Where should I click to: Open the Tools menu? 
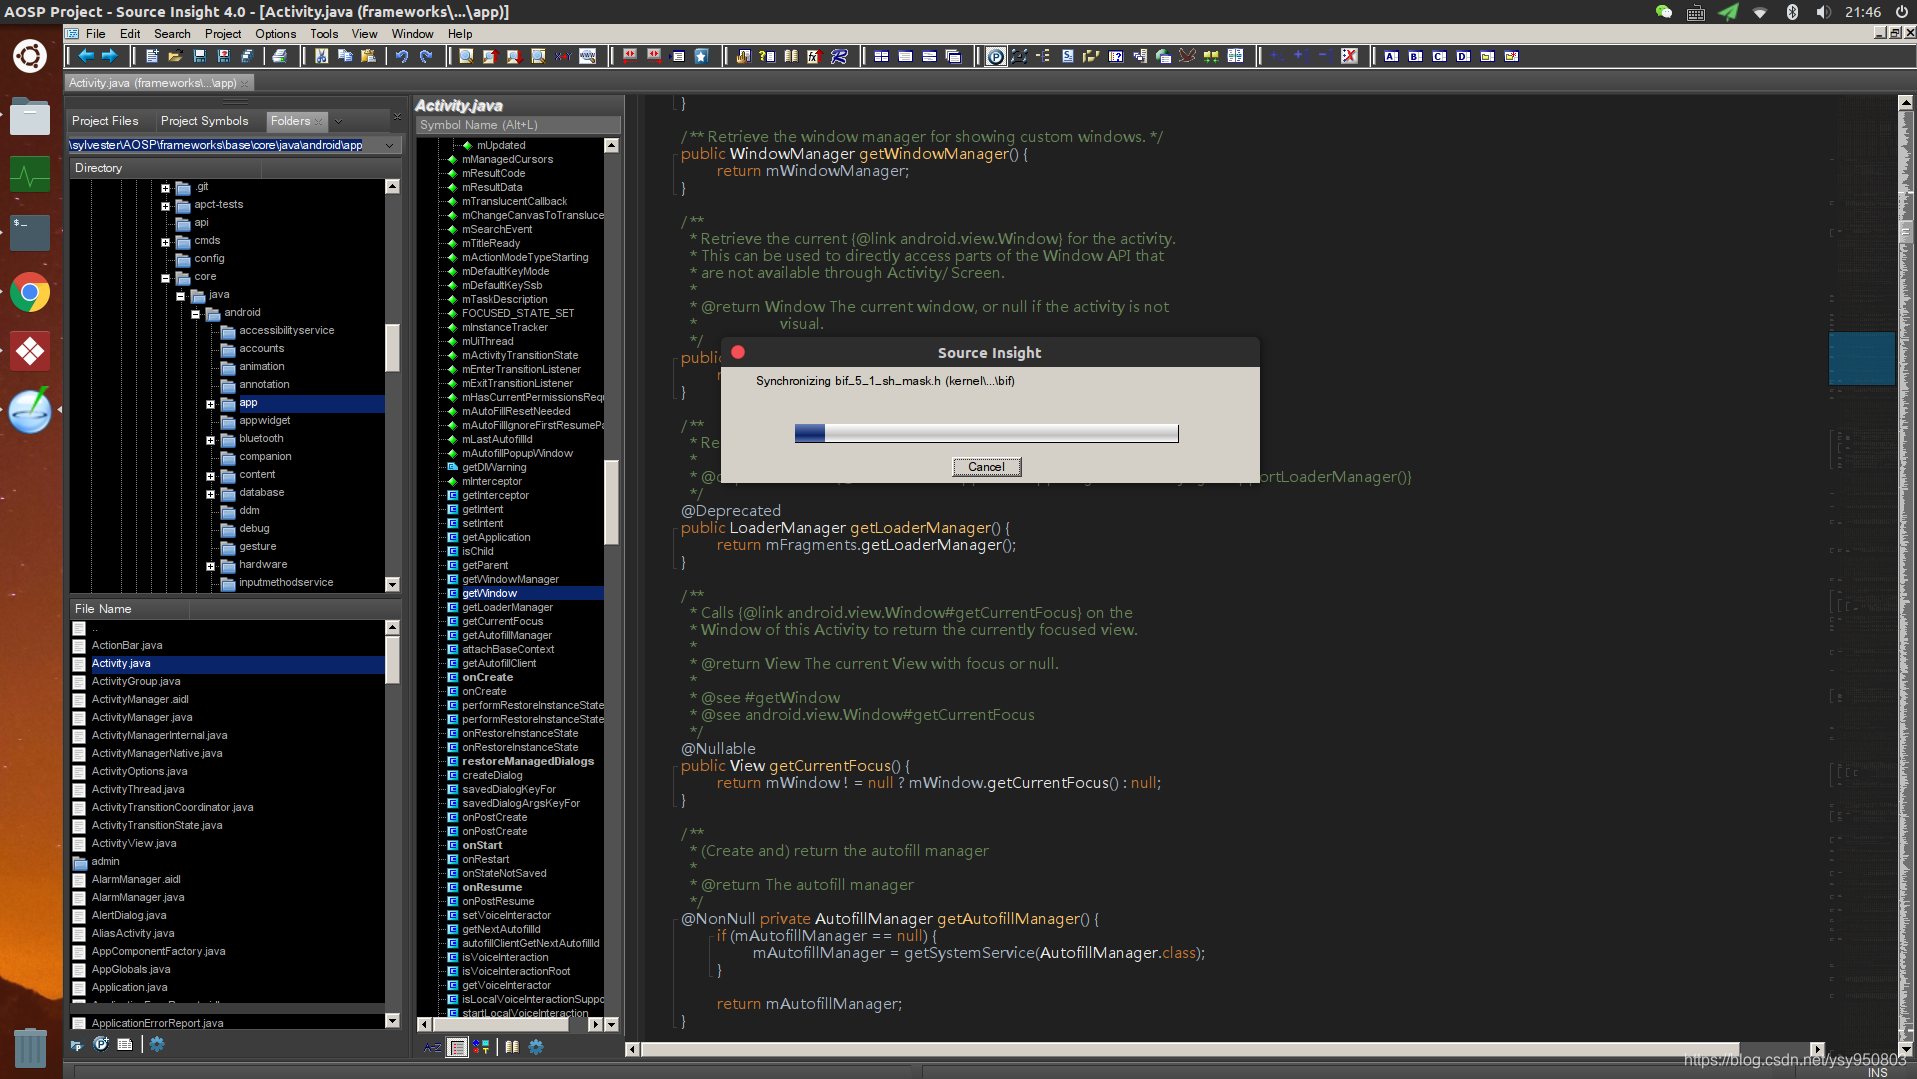tap(324, 33)
